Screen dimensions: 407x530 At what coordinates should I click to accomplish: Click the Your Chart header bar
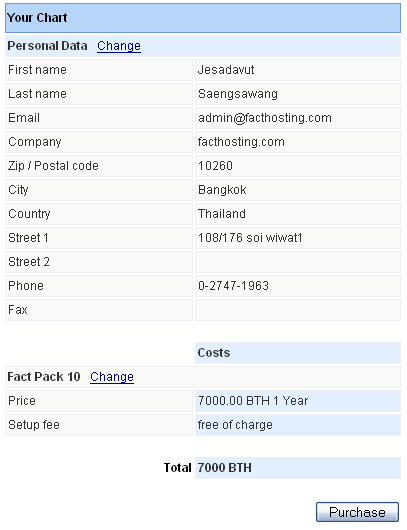pyautogui.click(x=203, y=18)
